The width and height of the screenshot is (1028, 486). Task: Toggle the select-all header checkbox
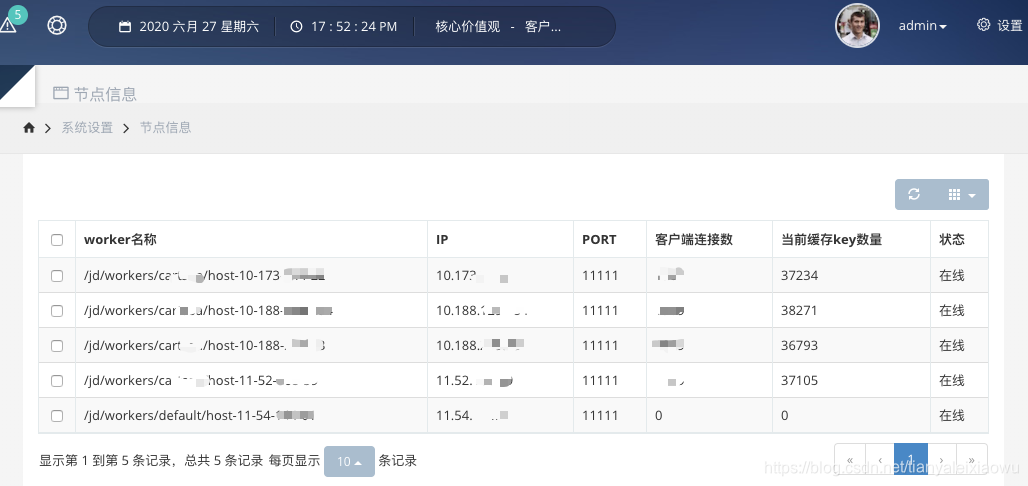pyautogui.click(x=57, y=240)
